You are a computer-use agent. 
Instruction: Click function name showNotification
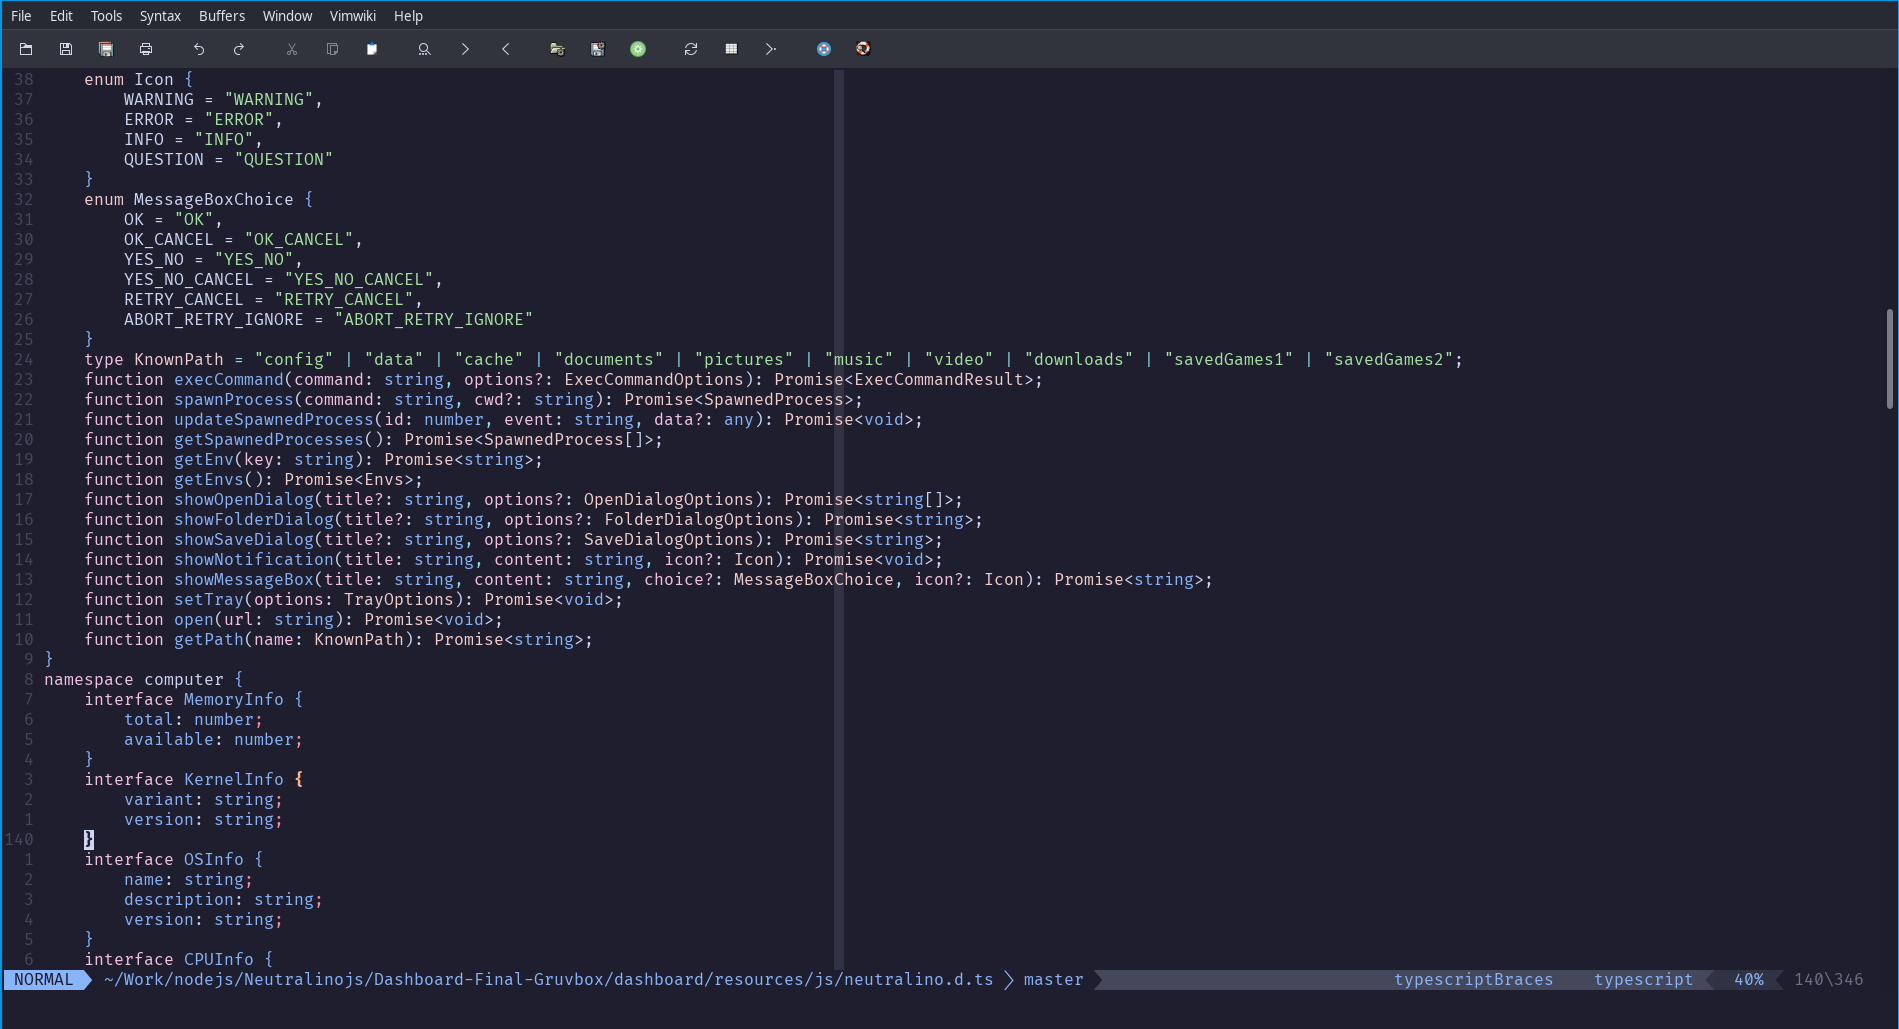click(254, 560)
